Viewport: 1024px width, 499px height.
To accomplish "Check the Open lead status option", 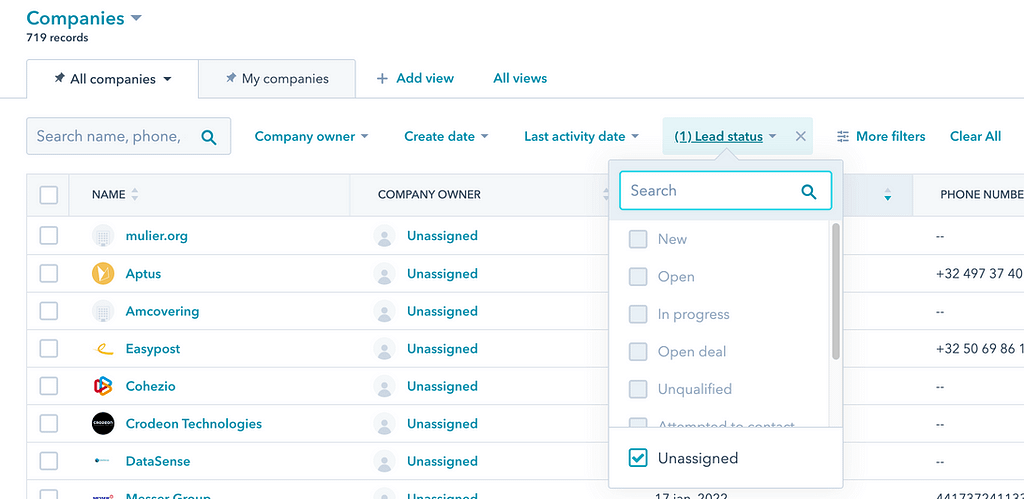I will click(x=638, y=277).
